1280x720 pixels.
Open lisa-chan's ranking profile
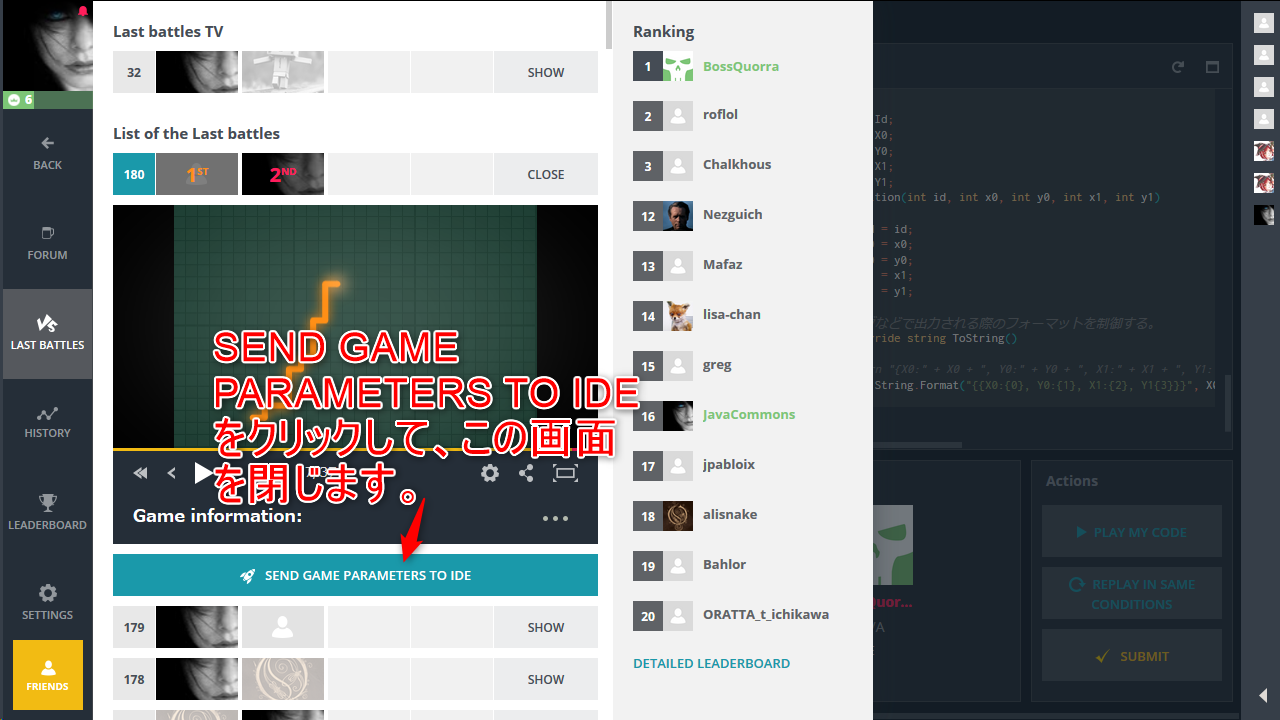point(732,314)
